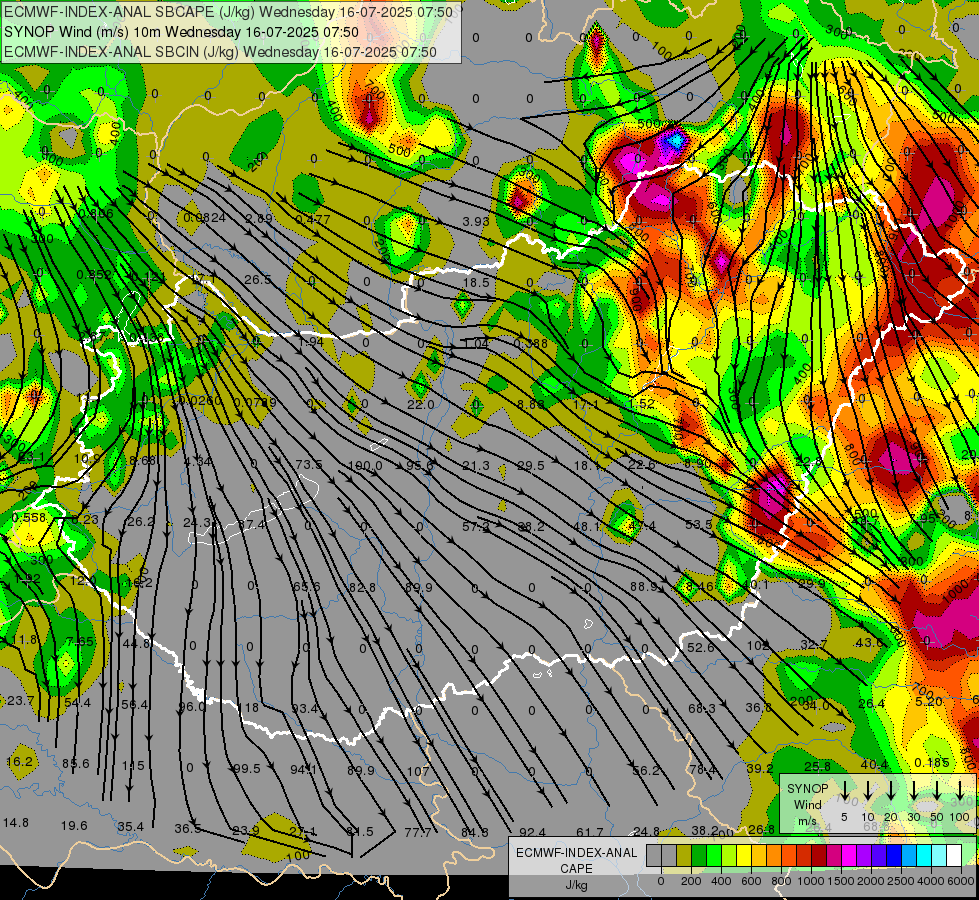
Task: Click the 53.5 value on the map
Action: click(x=699, y=525)
